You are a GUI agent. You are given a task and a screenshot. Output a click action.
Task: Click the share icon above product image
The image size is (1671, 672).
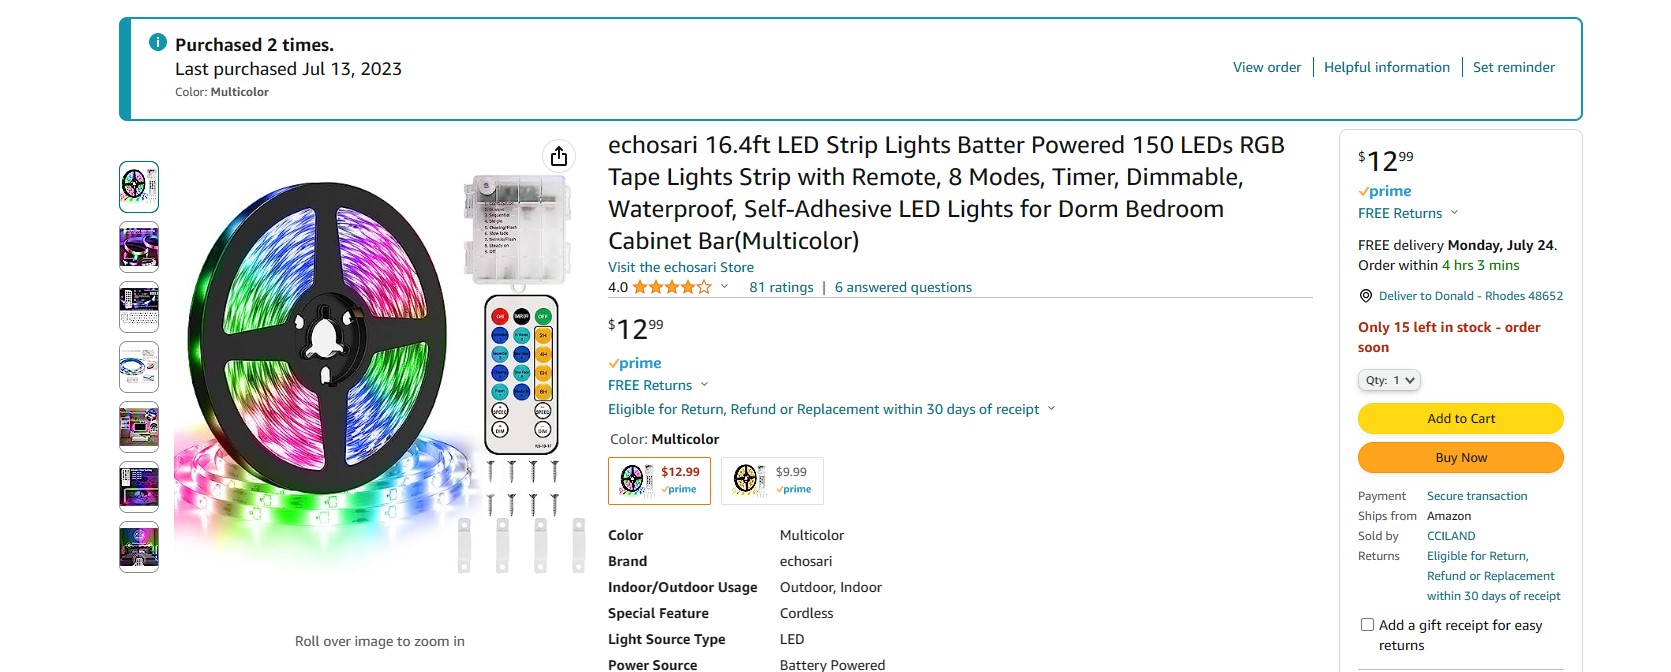559,156
